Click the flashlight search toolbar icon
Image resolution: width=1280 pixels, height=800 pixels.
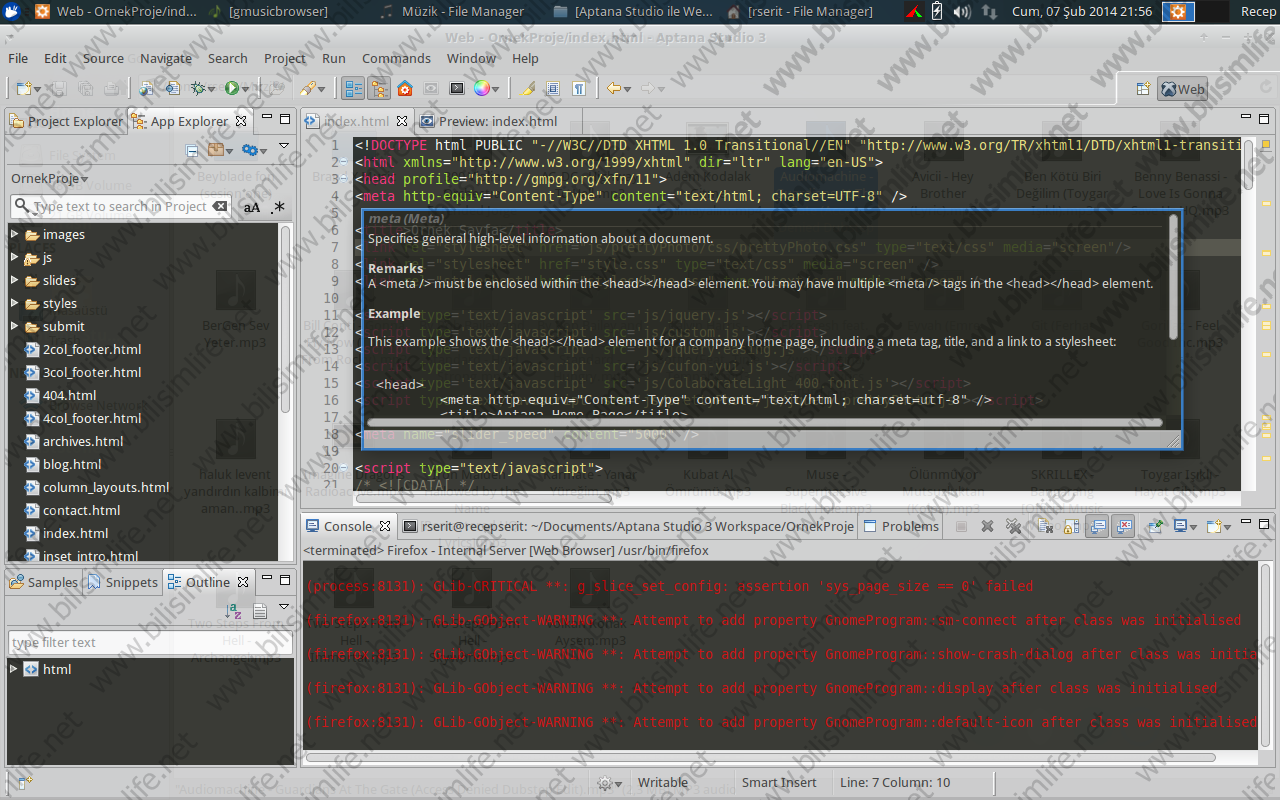point(309,88)
